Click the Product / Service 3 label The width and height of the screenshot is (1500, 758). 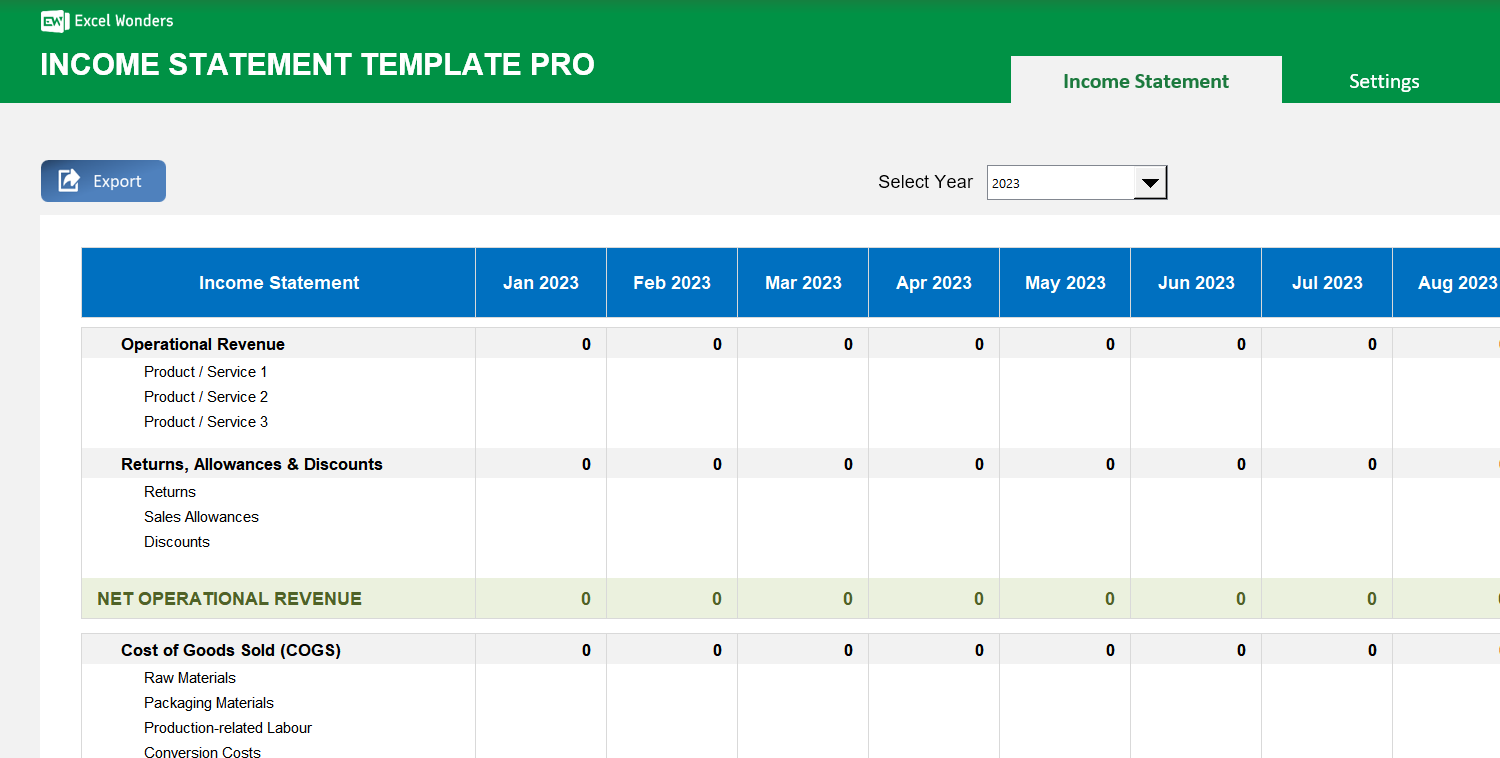205,421
